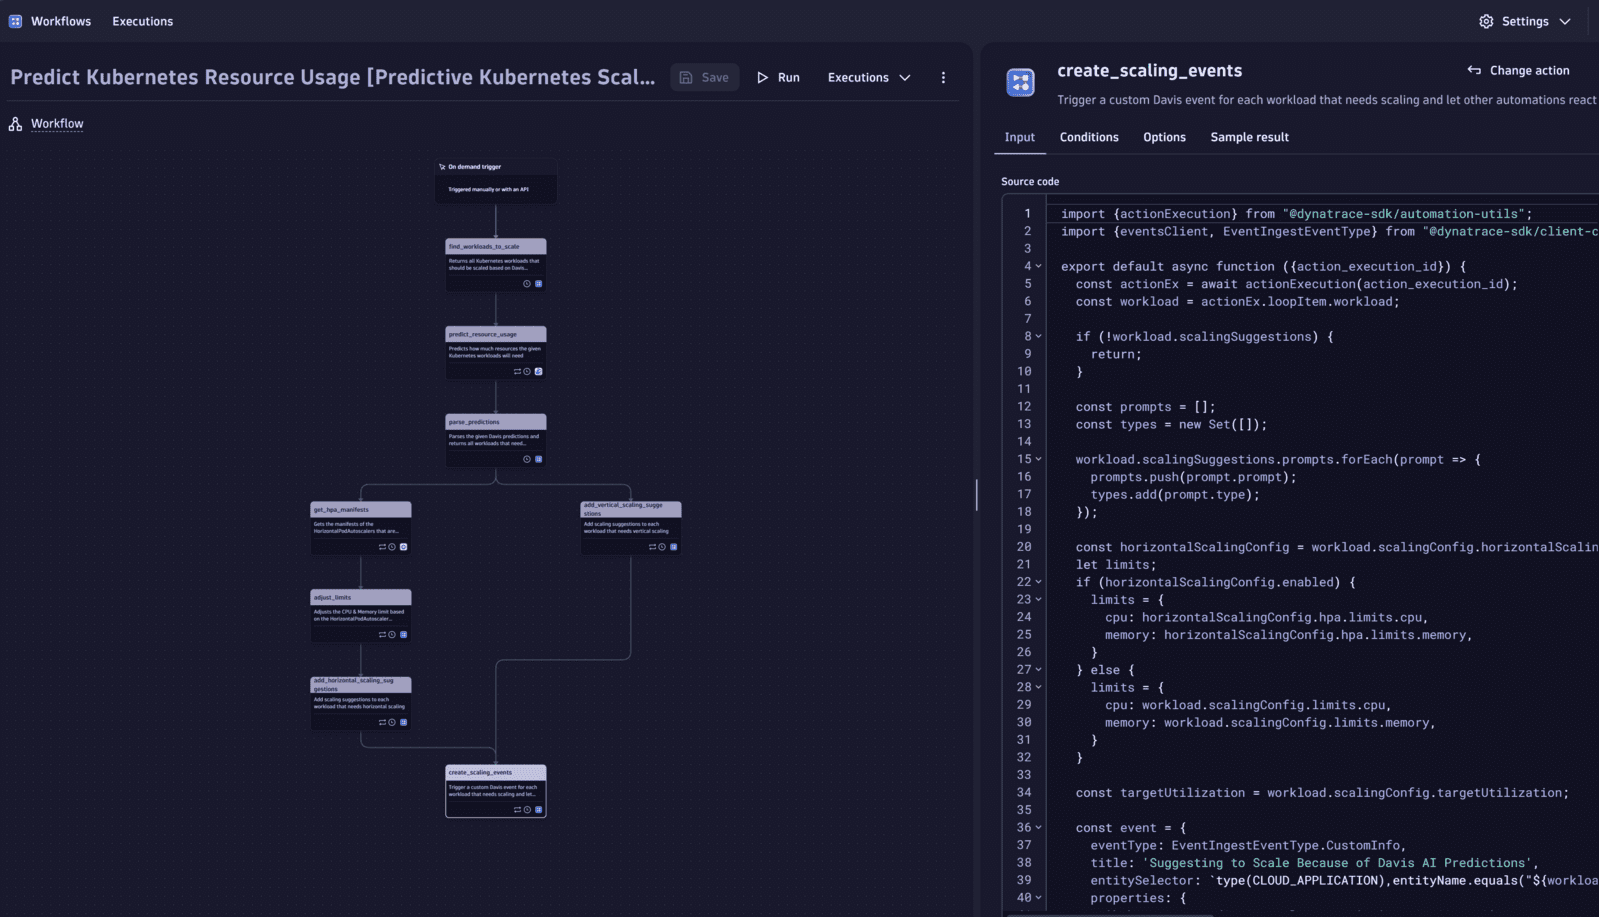Open the Workflow breadcrumb link
The width and height of the screenshot is (1599, 917).
coord(57,124)
